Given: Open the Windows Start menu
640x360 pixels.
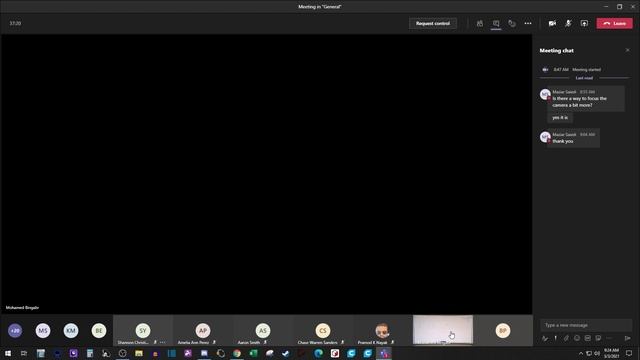Looking at the screenshot, I should coord(8,353).
